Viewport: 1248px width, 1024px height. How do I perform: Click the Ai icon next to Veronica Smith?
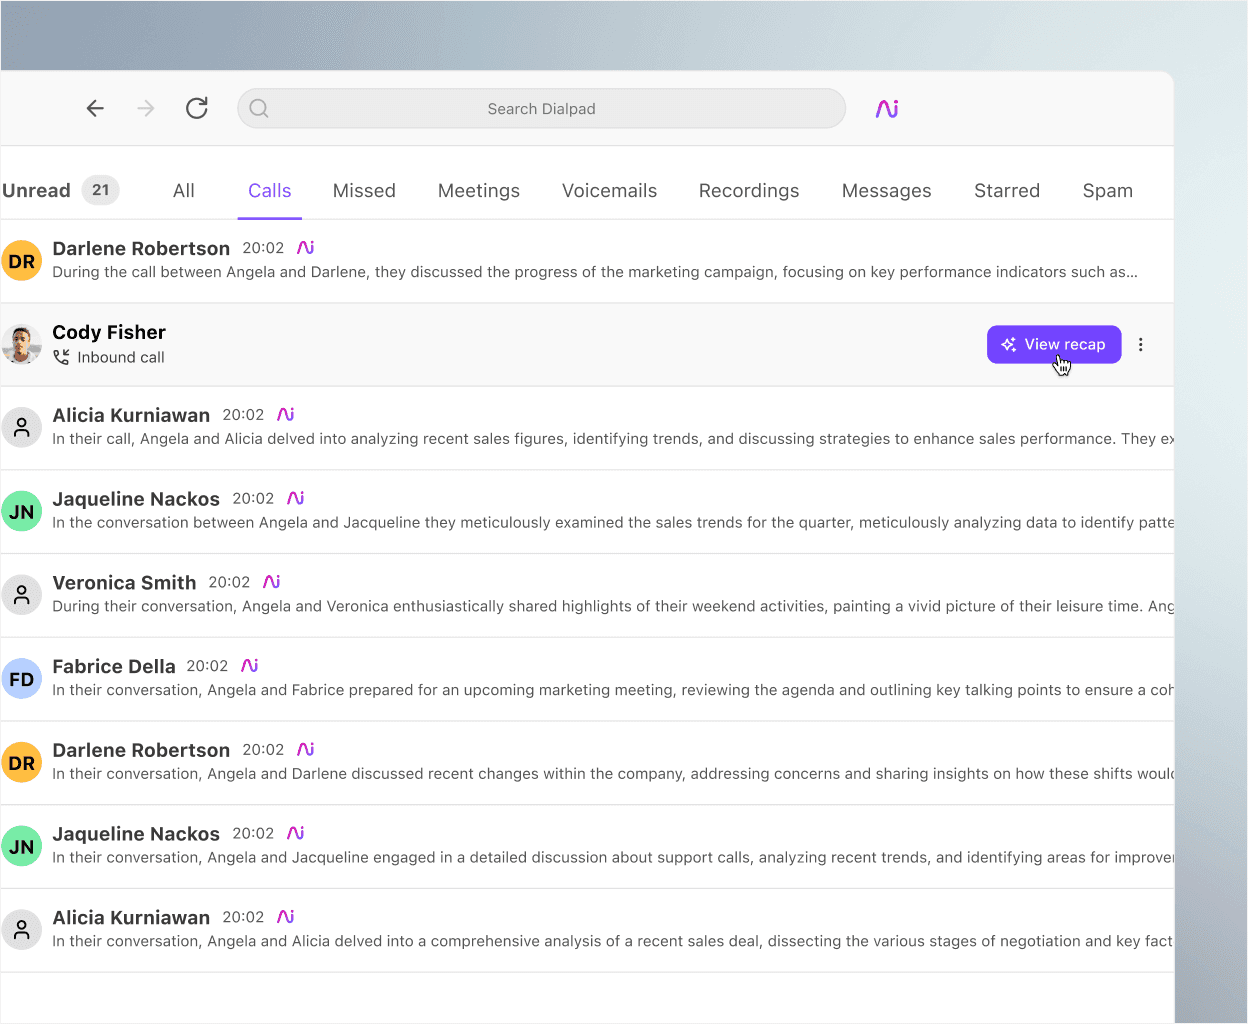click(272, 582)
